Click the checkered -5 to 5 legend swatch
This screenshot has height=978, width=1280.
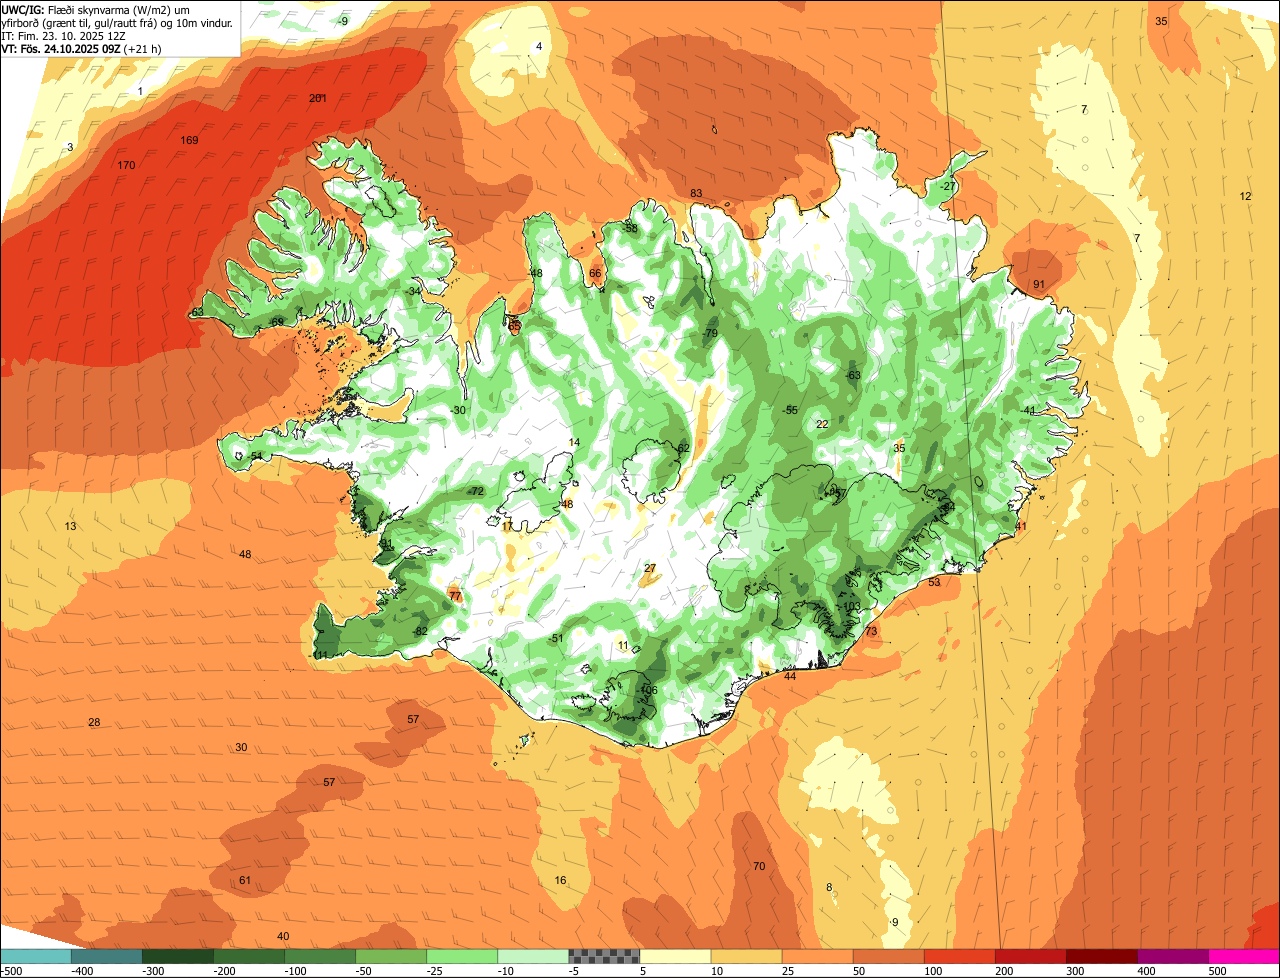pyautogui.click(x=604, y=956)
